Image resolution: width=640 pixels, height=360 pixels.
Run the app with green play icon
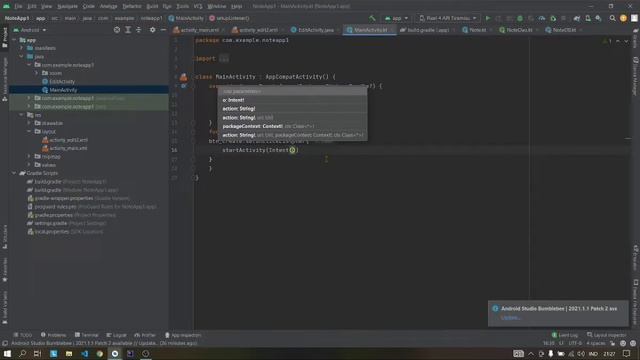[487, 18]
